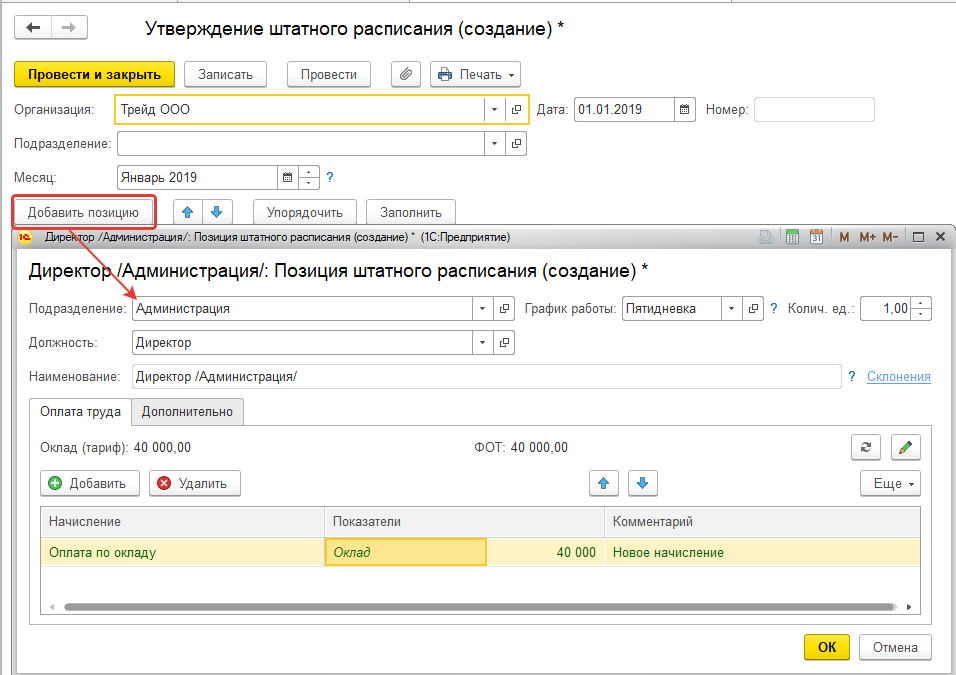Click the Склонения link
Image resolution: width=956 pixels, height=675 pixels.
tap(898, 377)
